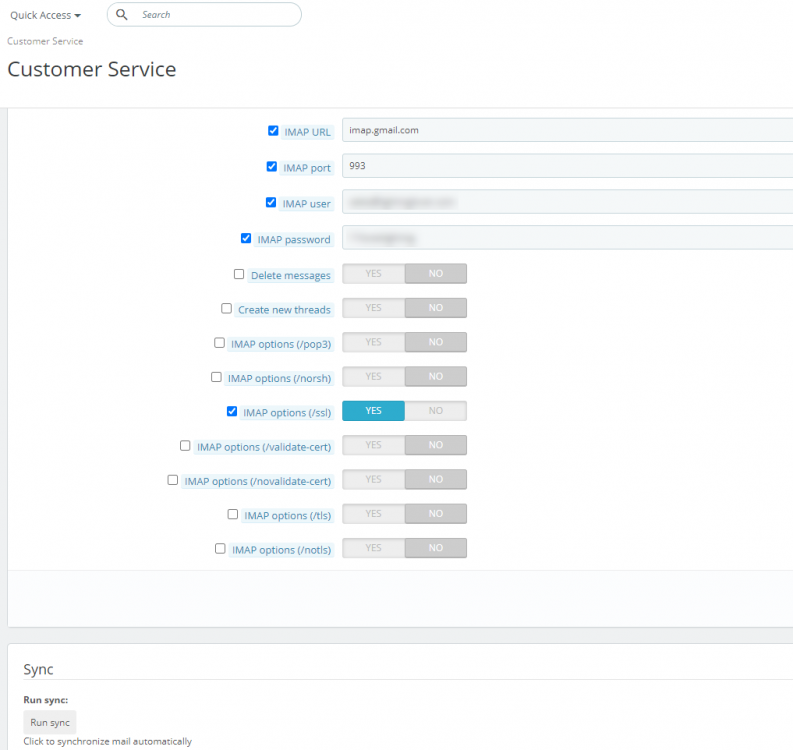This screenshot has height=750, width=793.
Task: Set Delete messages to YES
Action: (x=374, y=274)
